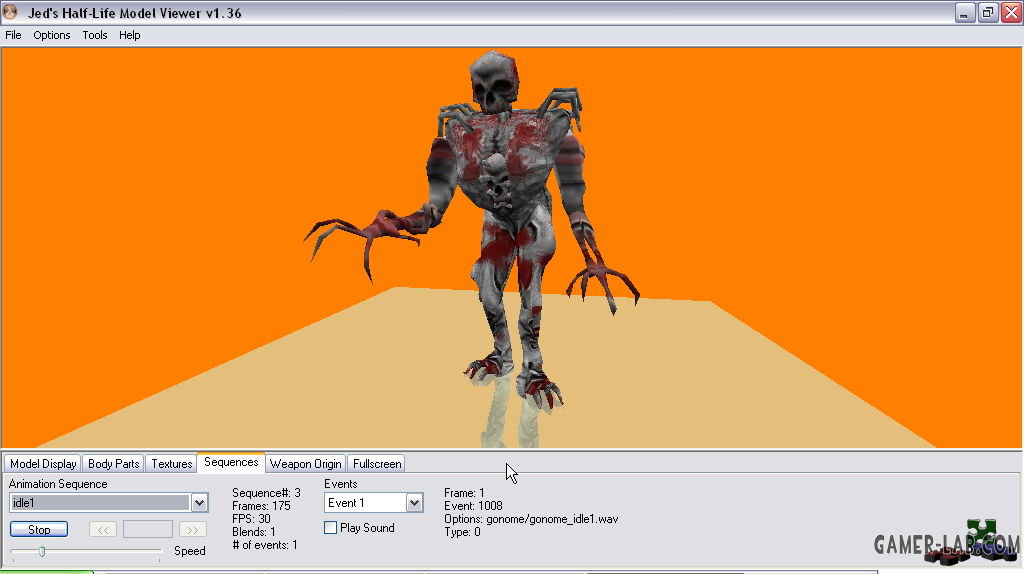Select the Sequences tab
The height and width of the screenshot is (574, 1024).
tap(231, 462)
